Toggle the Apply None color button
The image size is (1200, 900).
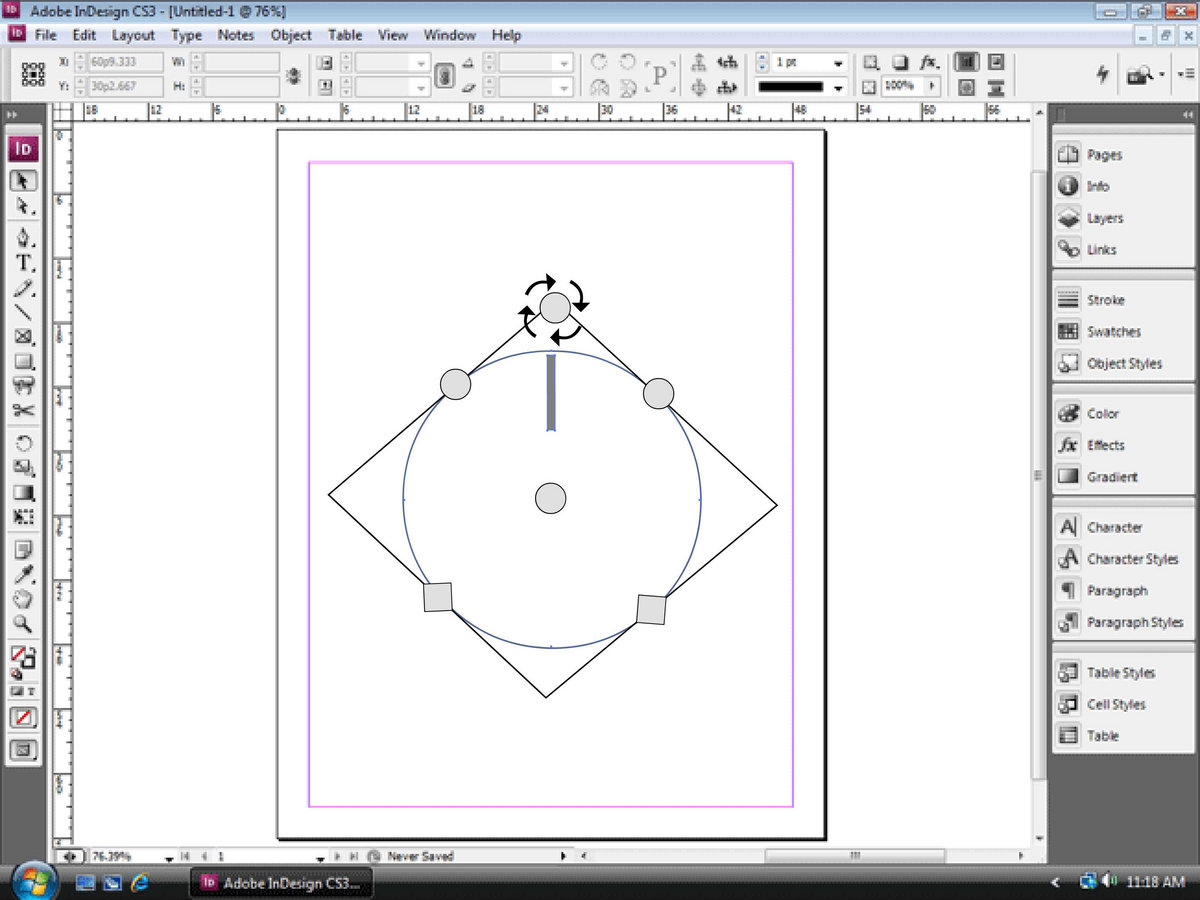click(x=24, y=717)
